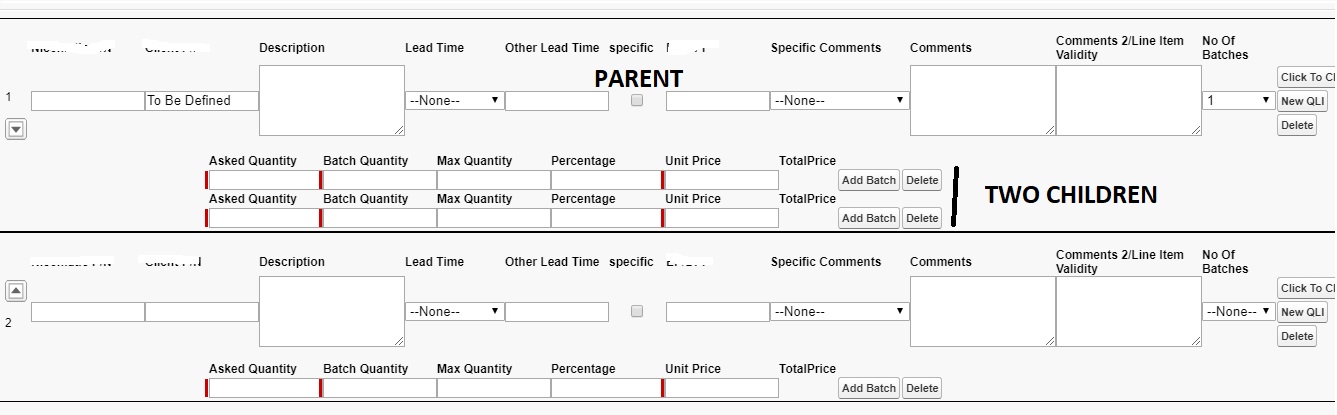Image resolution: width=1337 pixels, height=415 pixels.
Task: Click the 'To Be Defined' text field
Action: point(201,101)
